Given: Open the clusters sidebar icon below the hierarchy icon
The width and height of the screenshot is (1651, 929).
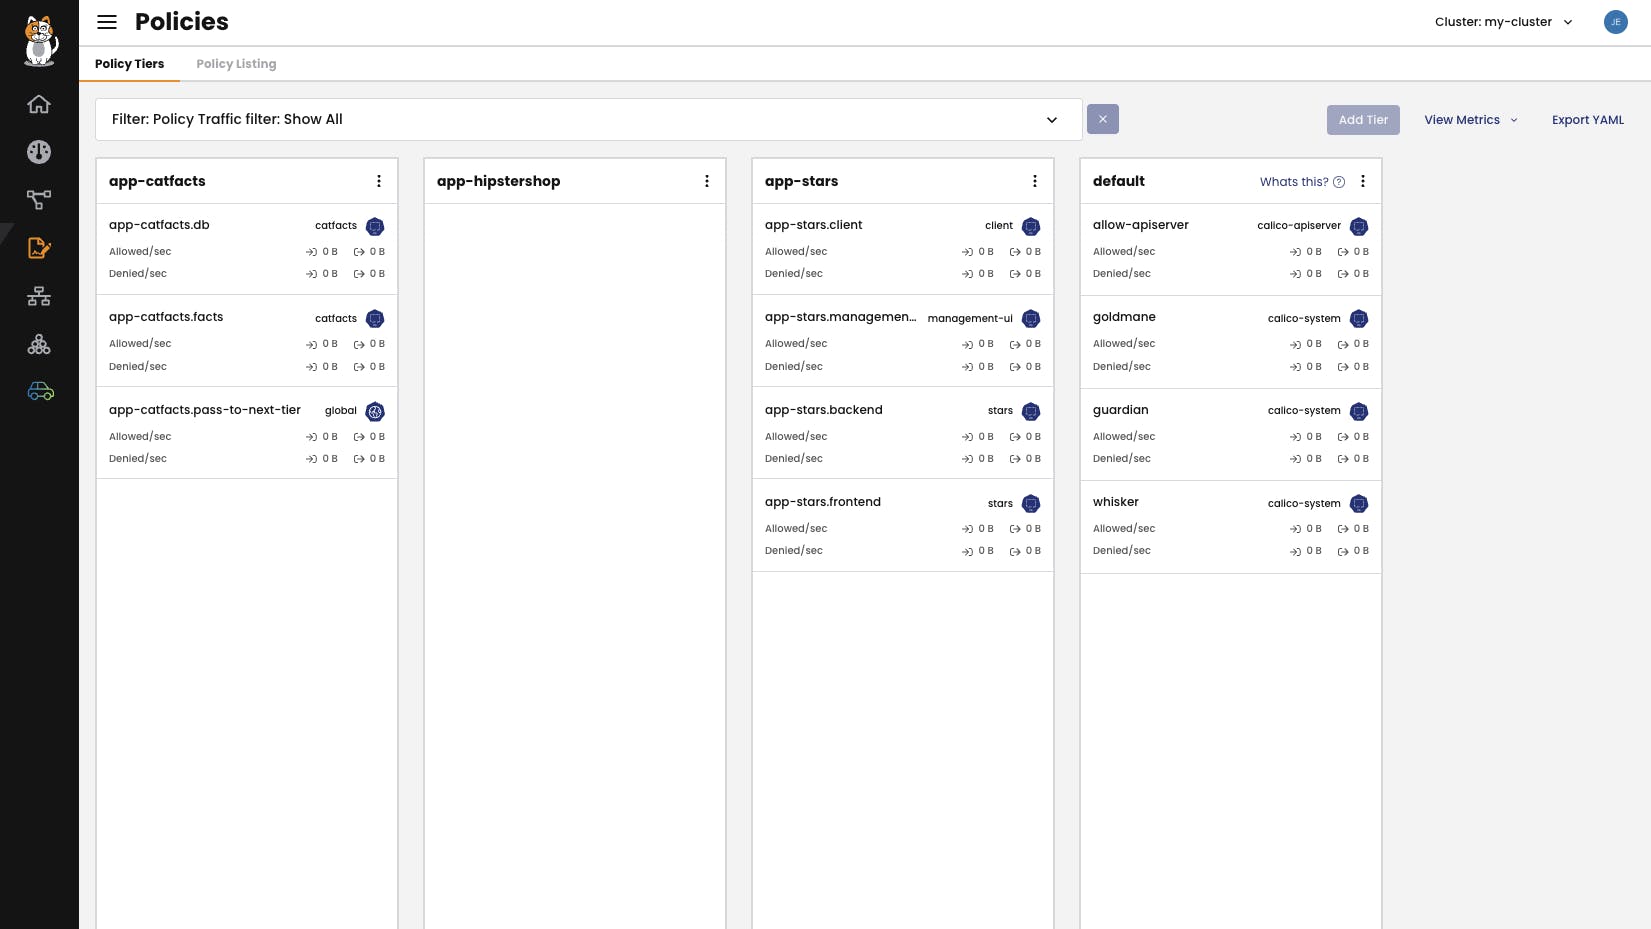Looking at the screenshot, I should (39, 344).
